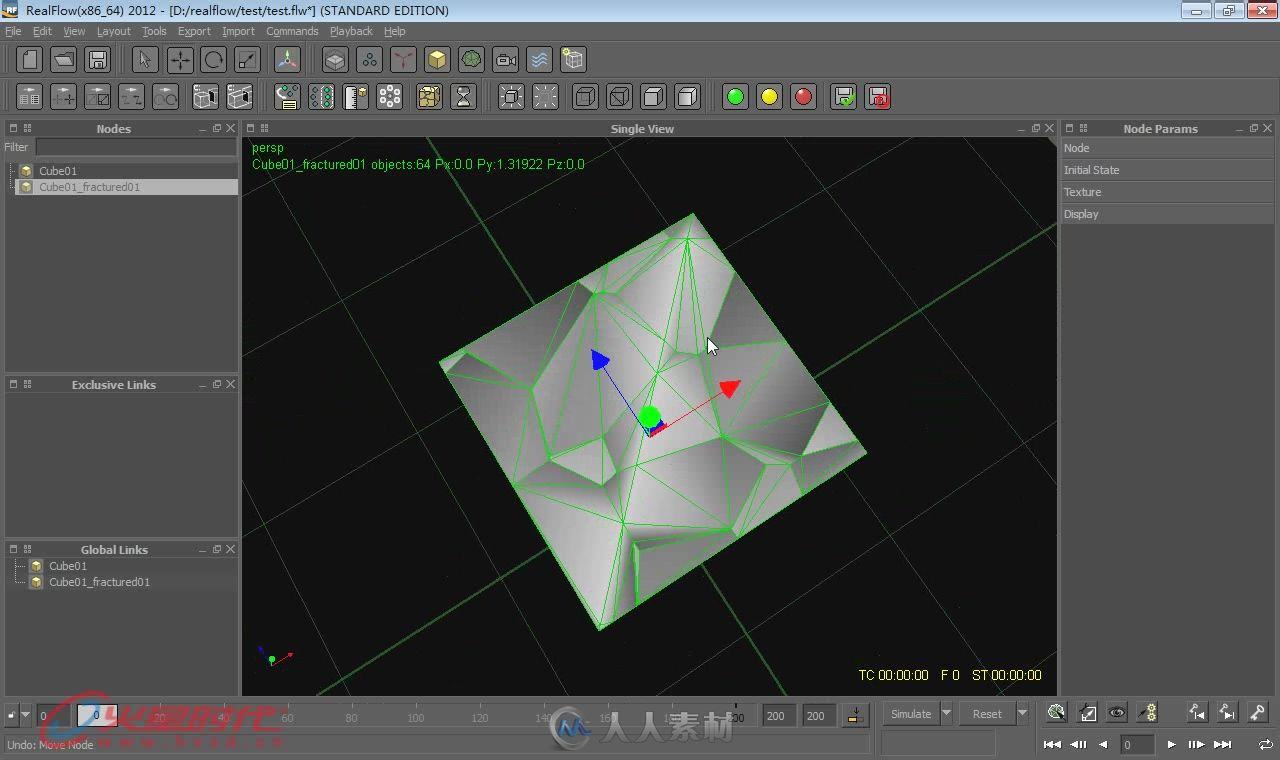
Task: Click the green mesh icon
Action: coord(472,59)
